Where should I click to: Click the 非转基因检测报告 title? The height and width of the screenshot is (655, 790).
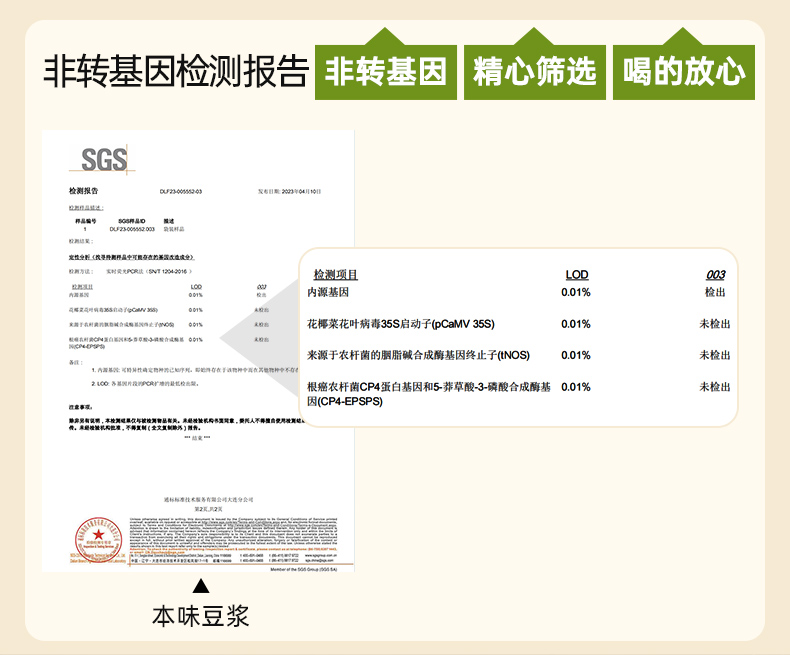[x=175, y=72]
